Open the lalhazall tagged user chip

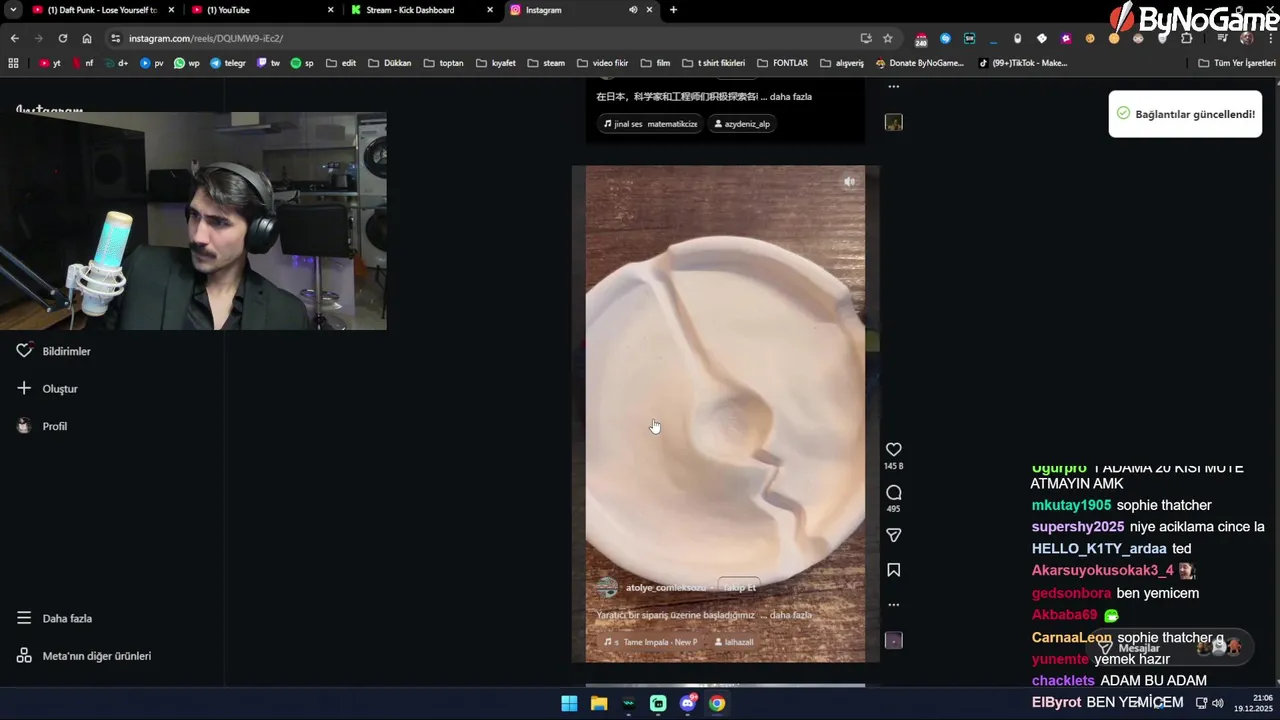[x=732, y=642]
